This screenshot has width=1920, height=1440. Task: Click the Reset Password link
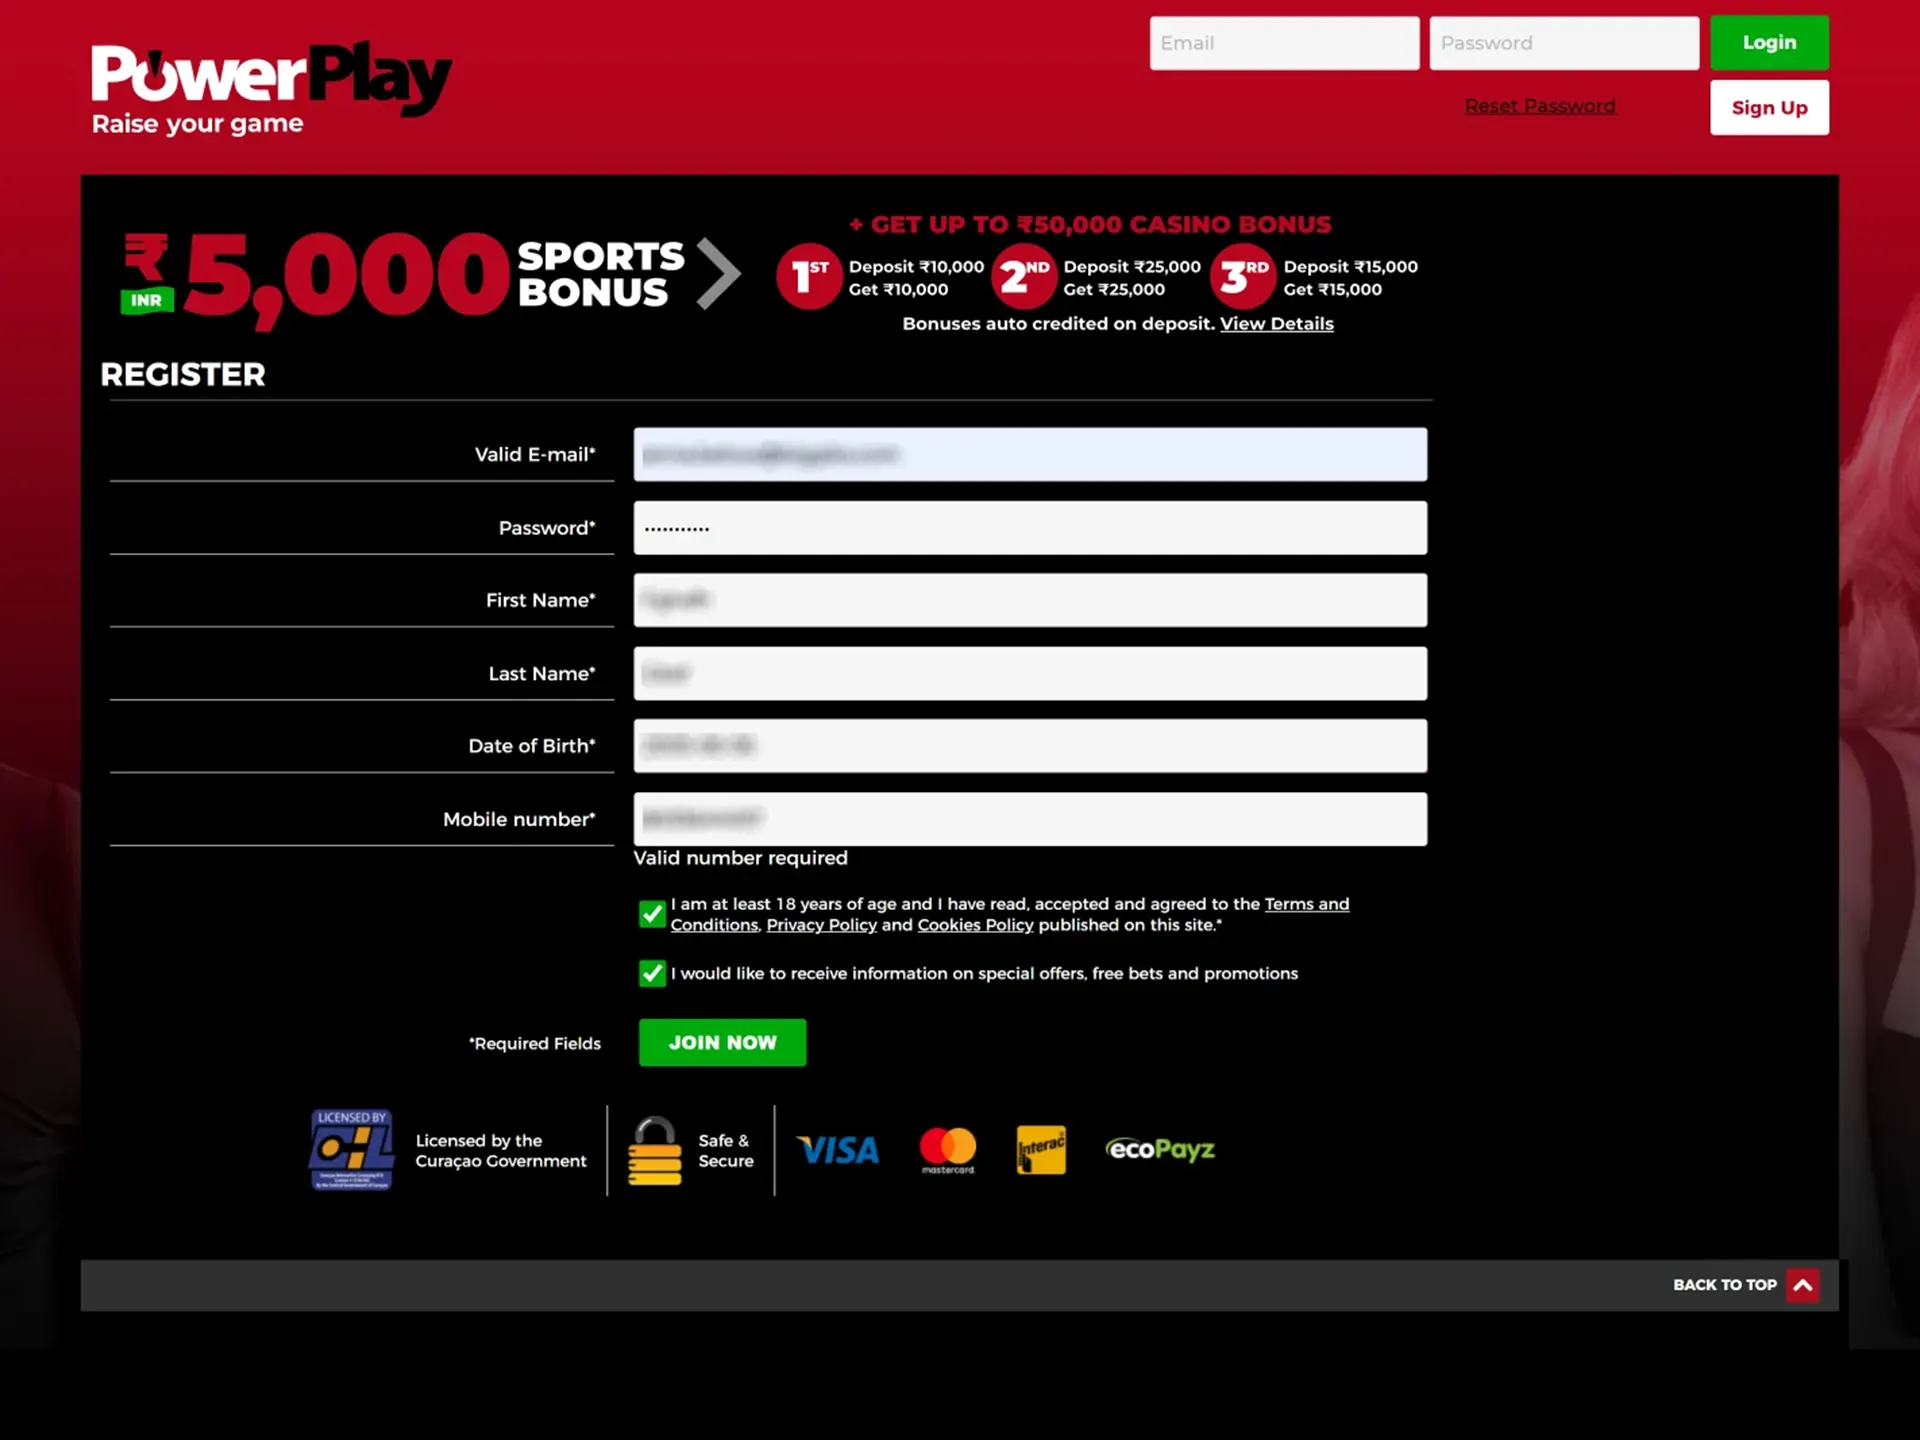(1541, 104)
